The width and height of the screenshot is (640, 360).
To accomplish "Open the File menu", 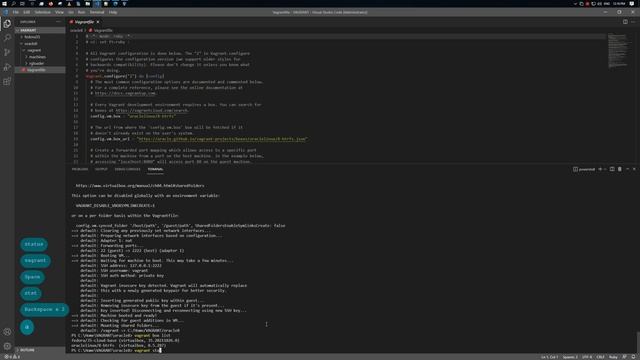I will tap(16, 12).
